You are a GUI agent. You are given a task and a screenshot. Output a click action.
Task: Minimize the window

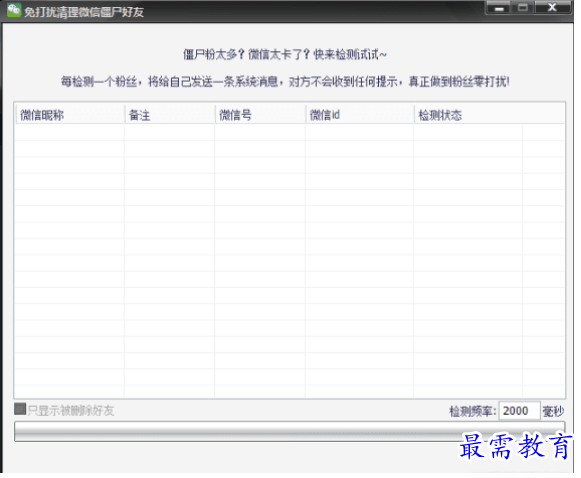coord(499,8)
